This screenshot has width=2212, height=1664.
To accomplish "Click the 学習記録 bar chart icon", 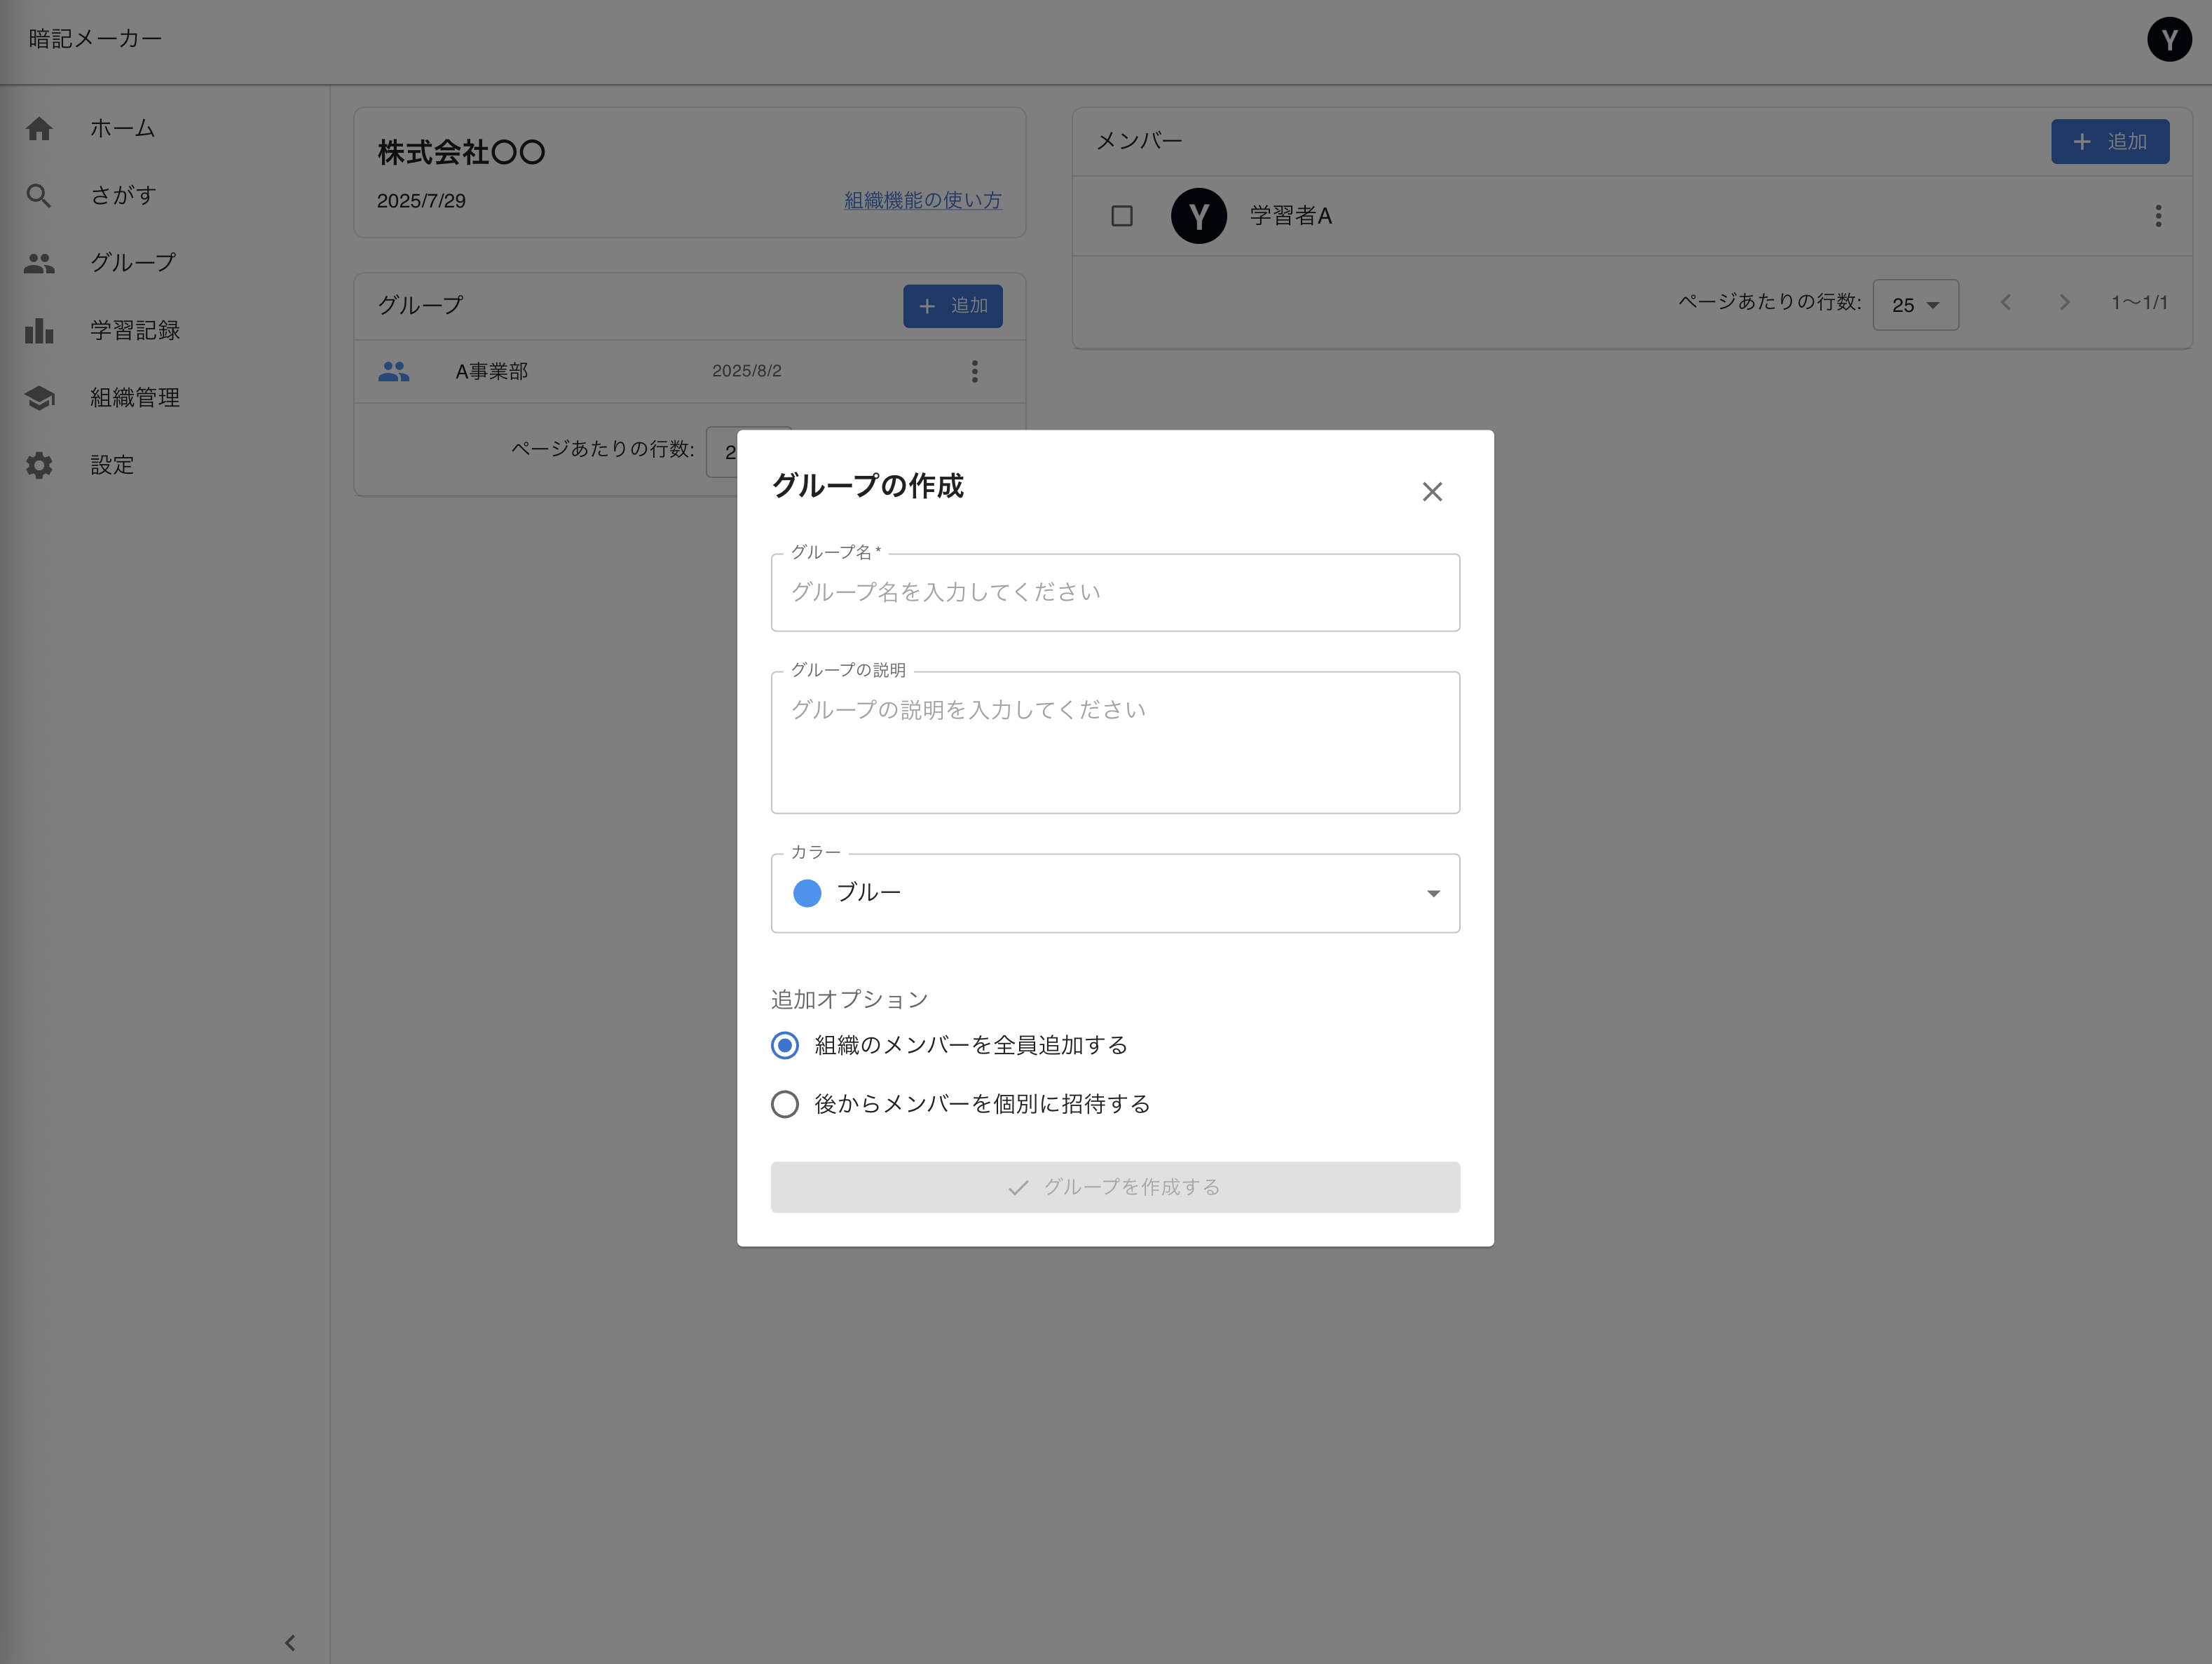I will coord(39,331).
